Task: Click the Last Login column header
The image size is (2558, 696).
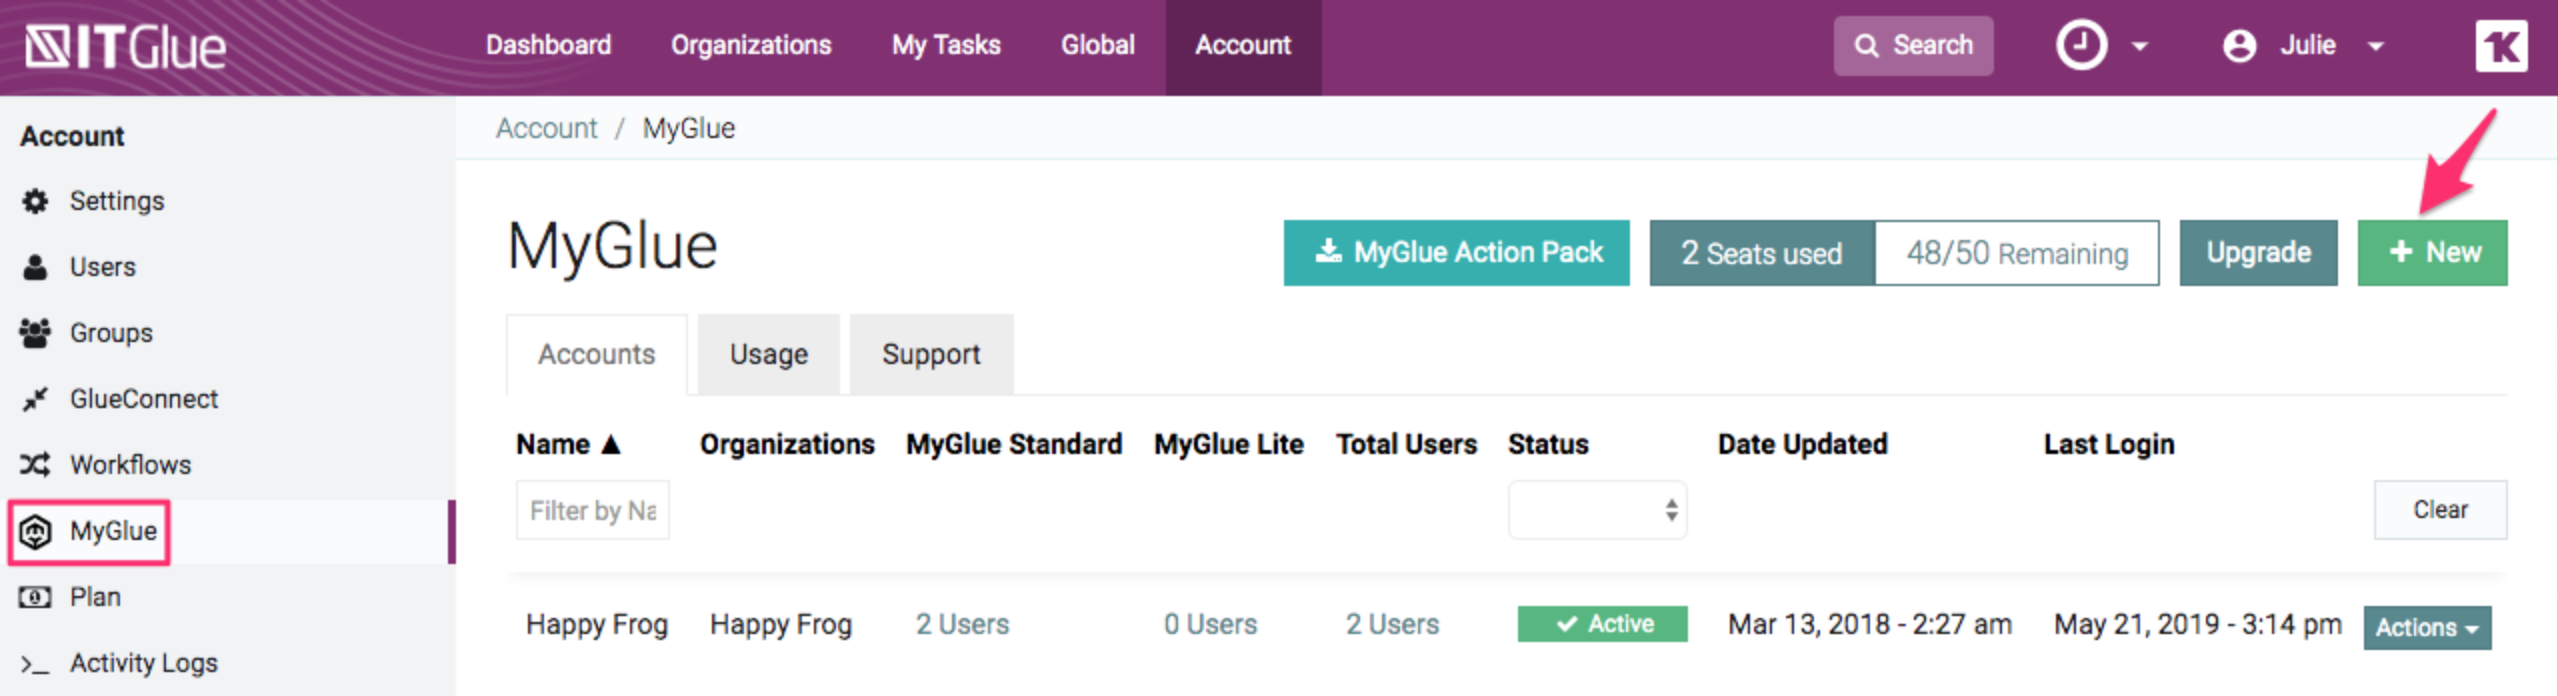Action: pos(2108,444)
